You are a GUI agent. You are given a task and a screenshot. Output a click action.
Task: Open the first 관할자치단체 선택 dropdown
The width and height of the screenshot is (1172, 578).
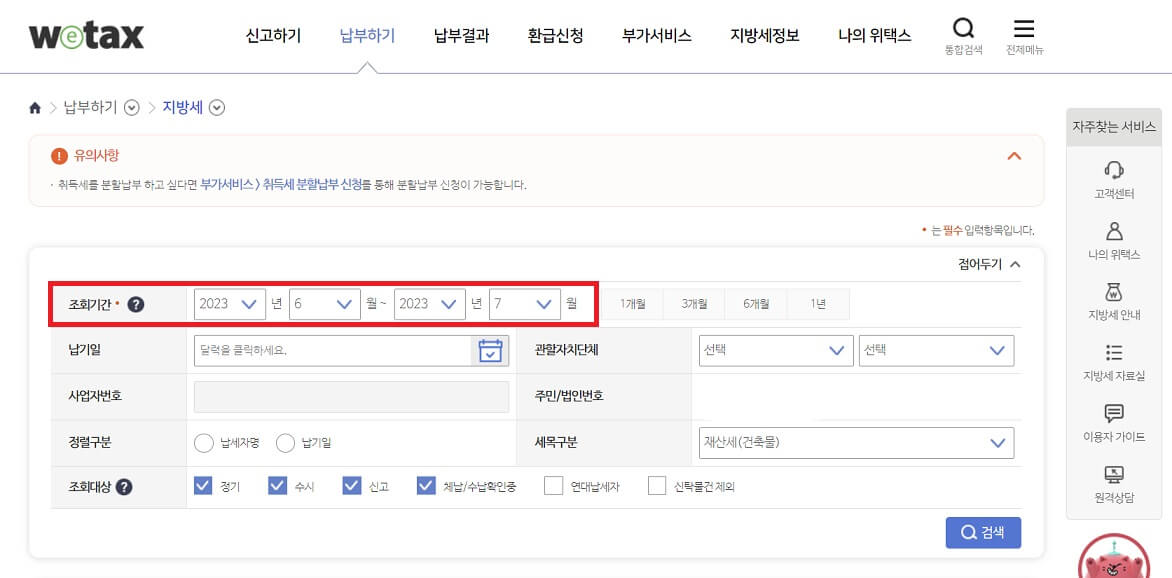point(775,350)
